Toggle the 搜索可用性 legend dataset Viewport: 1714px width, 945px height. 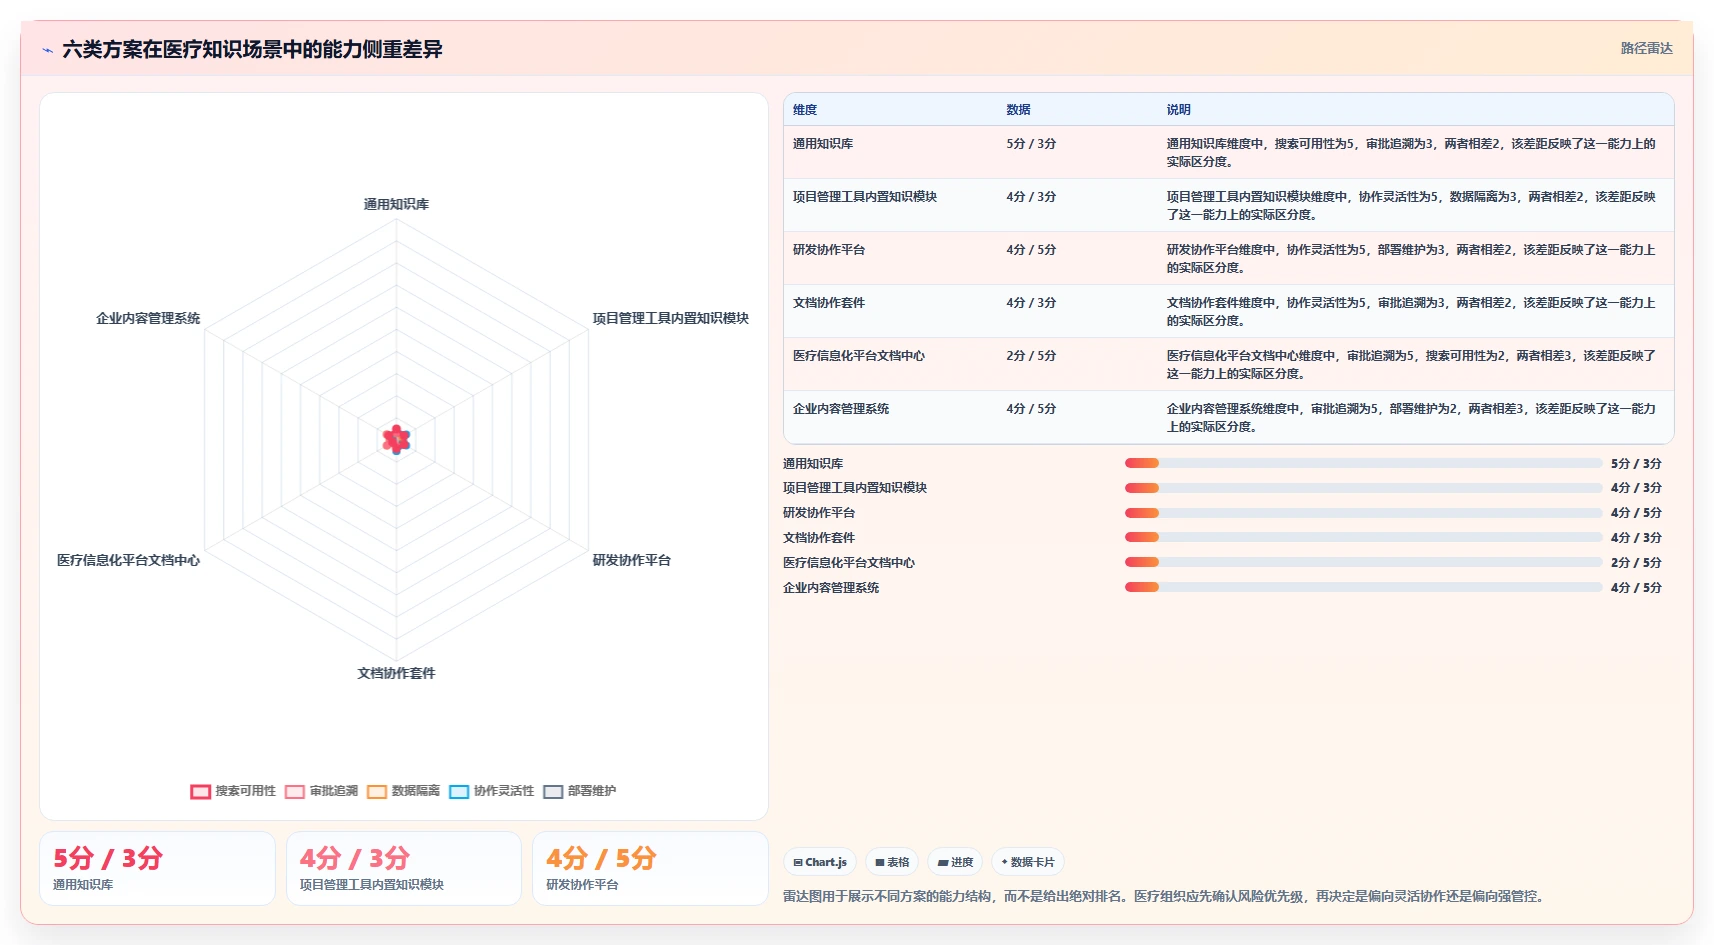(233, 791)
